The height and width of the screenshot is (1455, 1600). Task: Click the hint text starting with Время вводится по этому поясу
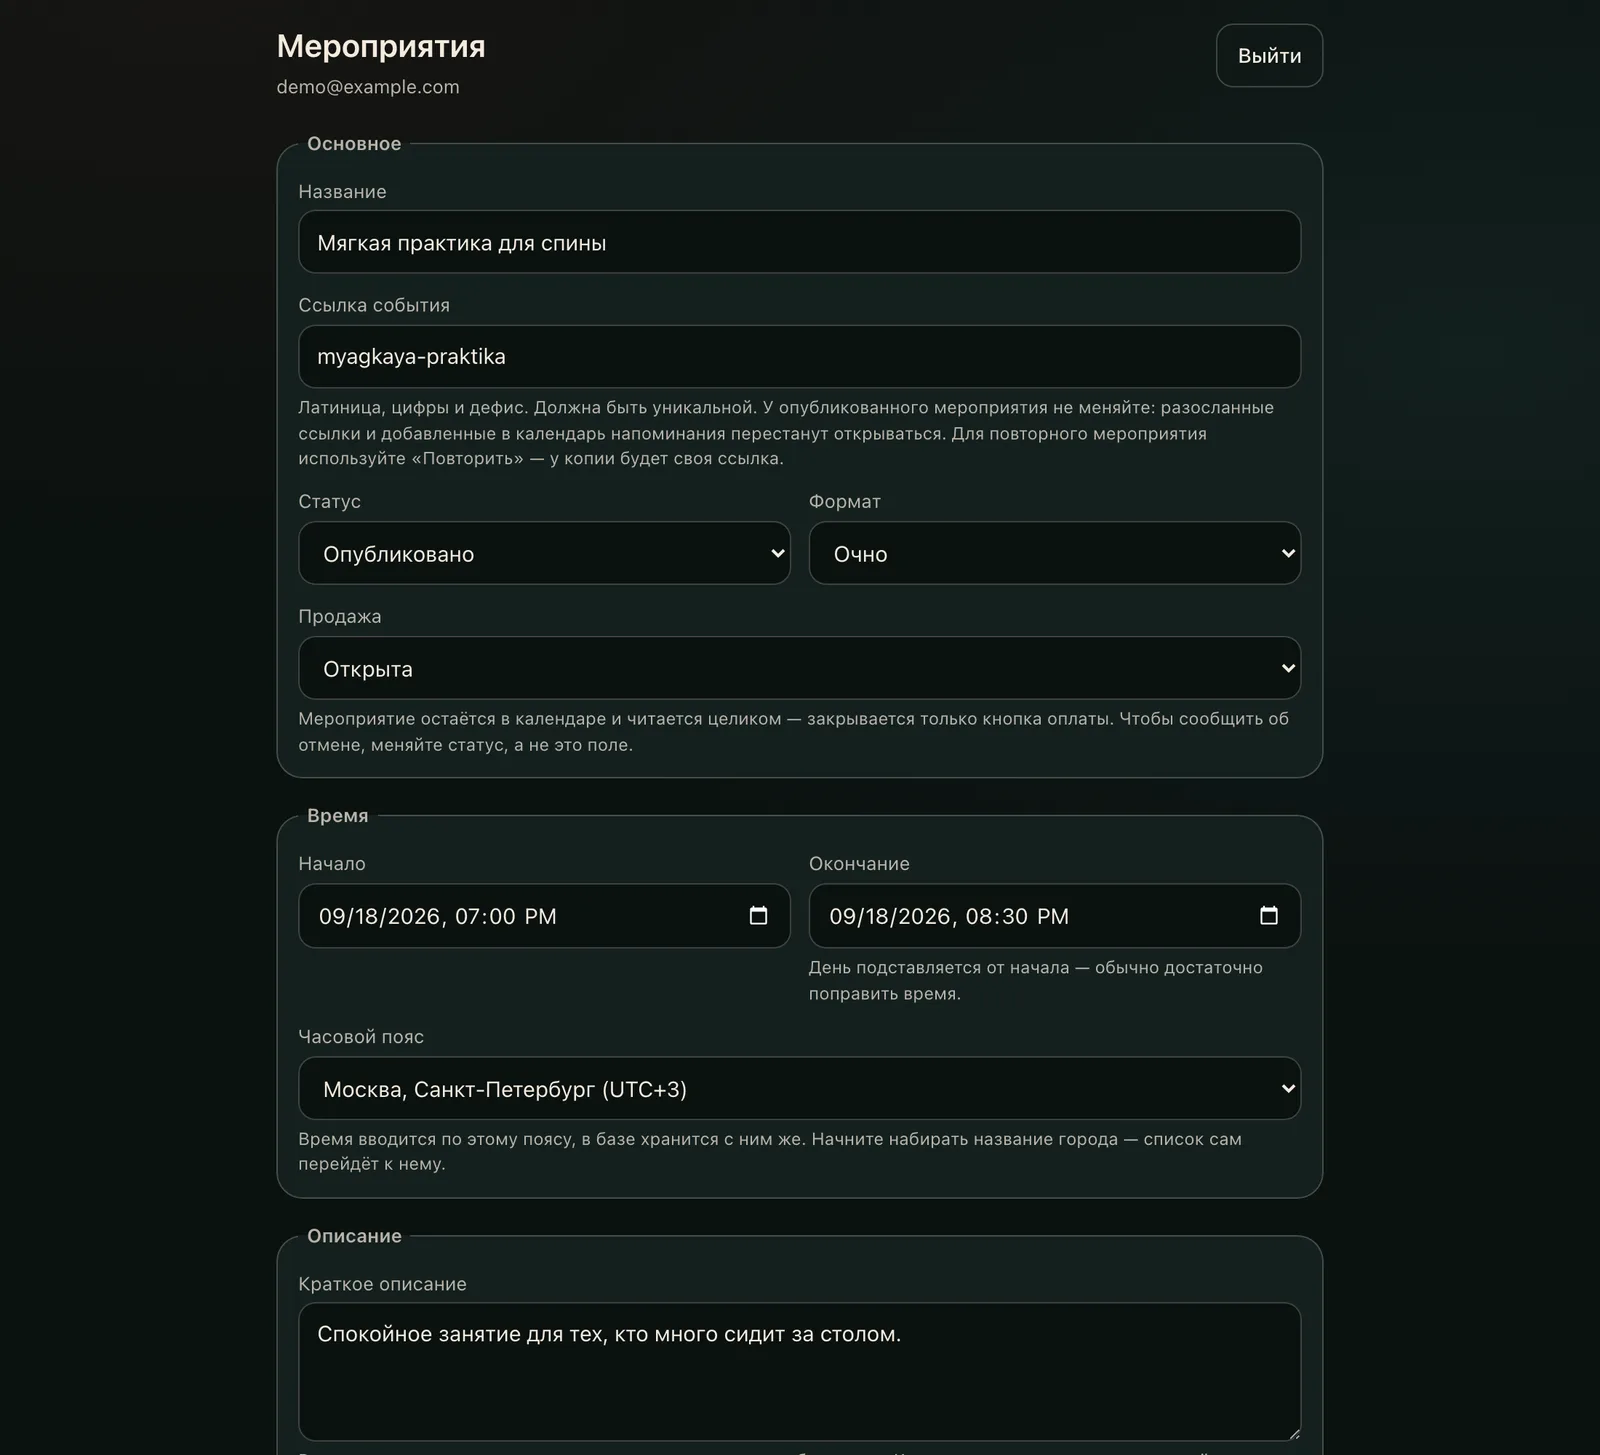tap(770, 1151)
